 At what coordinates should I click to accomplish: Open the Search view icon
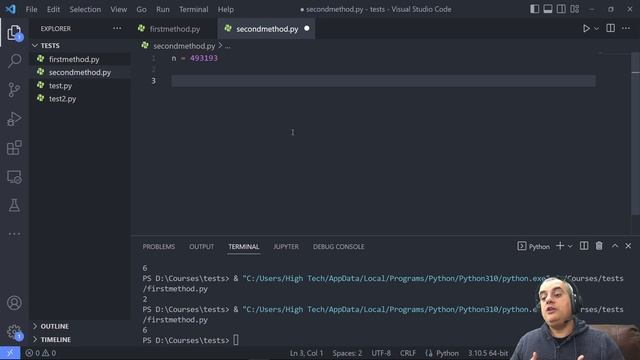[x=14, y=61]
